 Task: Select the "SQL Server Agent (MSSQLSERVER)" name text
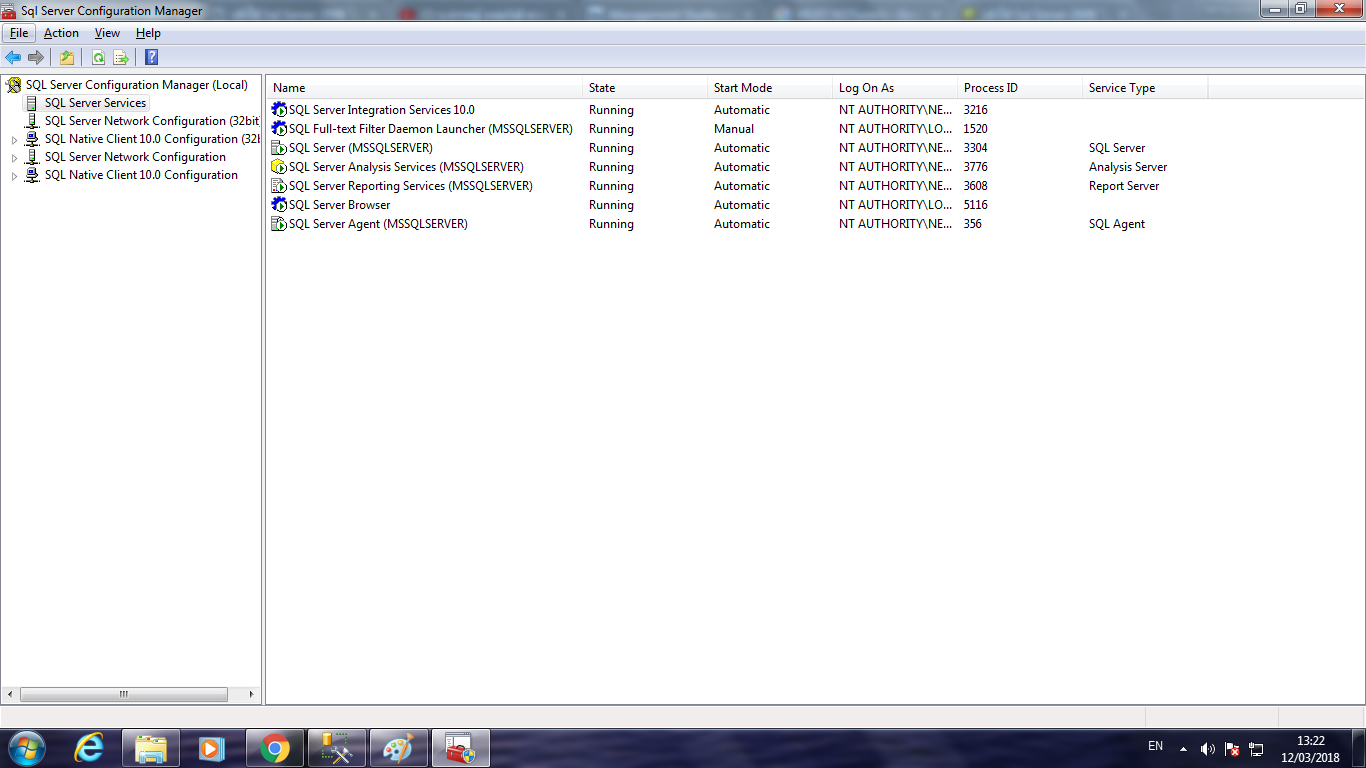(x=378, y=224)
